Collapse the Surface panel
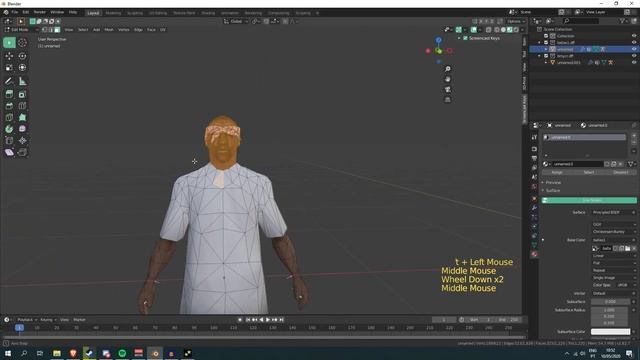Viewport: 640px width, 360px height. pyautogui.click(x=553, y=191)
